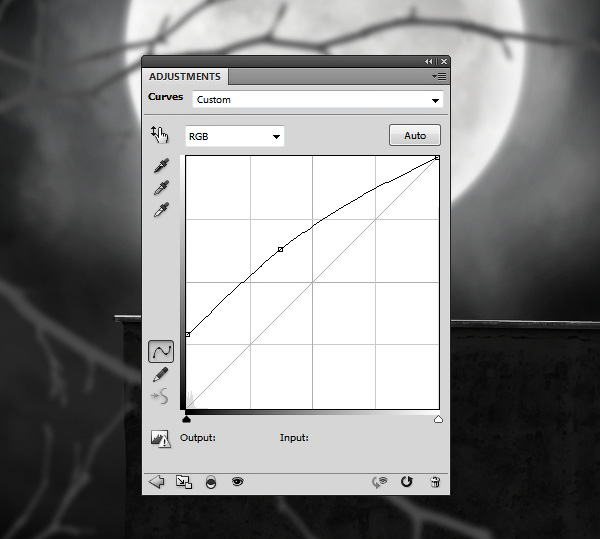Viewport: 600px width, 539px height.
Task: Pick the gray point eyedropper
Action: tap(161, 187)
